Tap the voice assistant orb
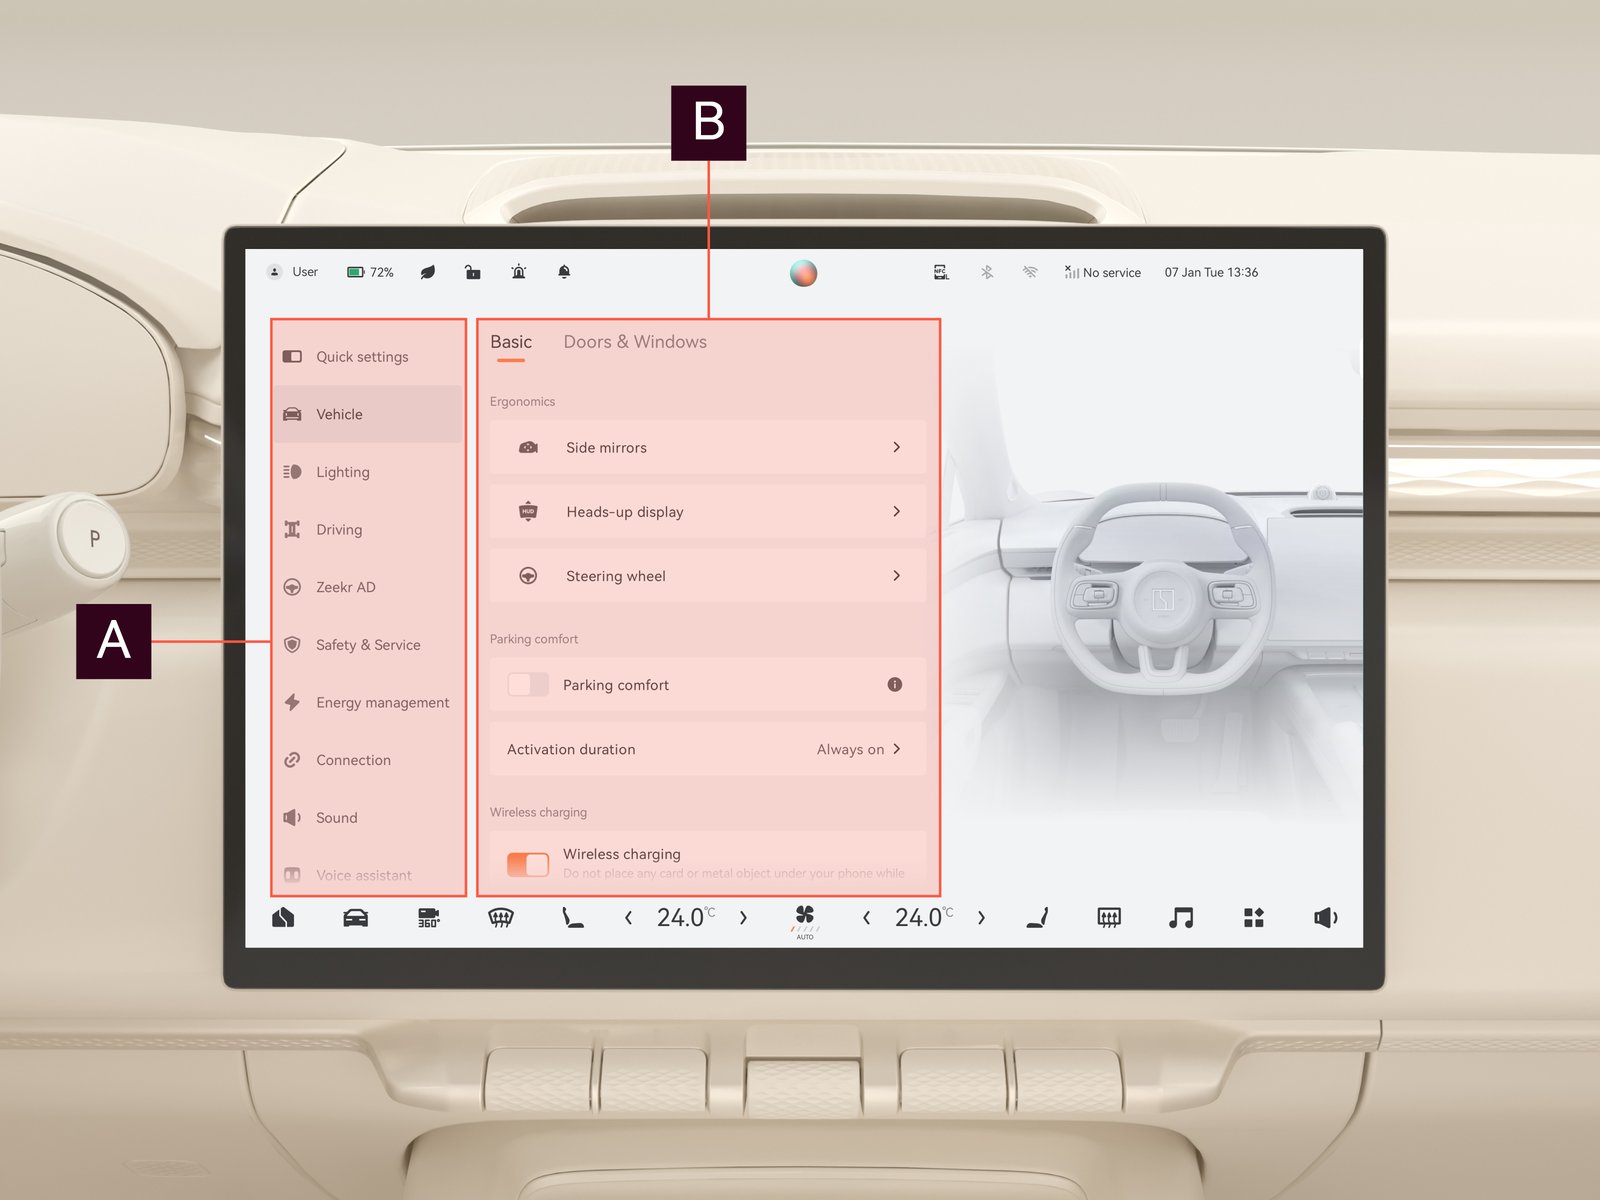Screen dimensions: 1600x1200 pyautogui.click(x=803, y=273)
